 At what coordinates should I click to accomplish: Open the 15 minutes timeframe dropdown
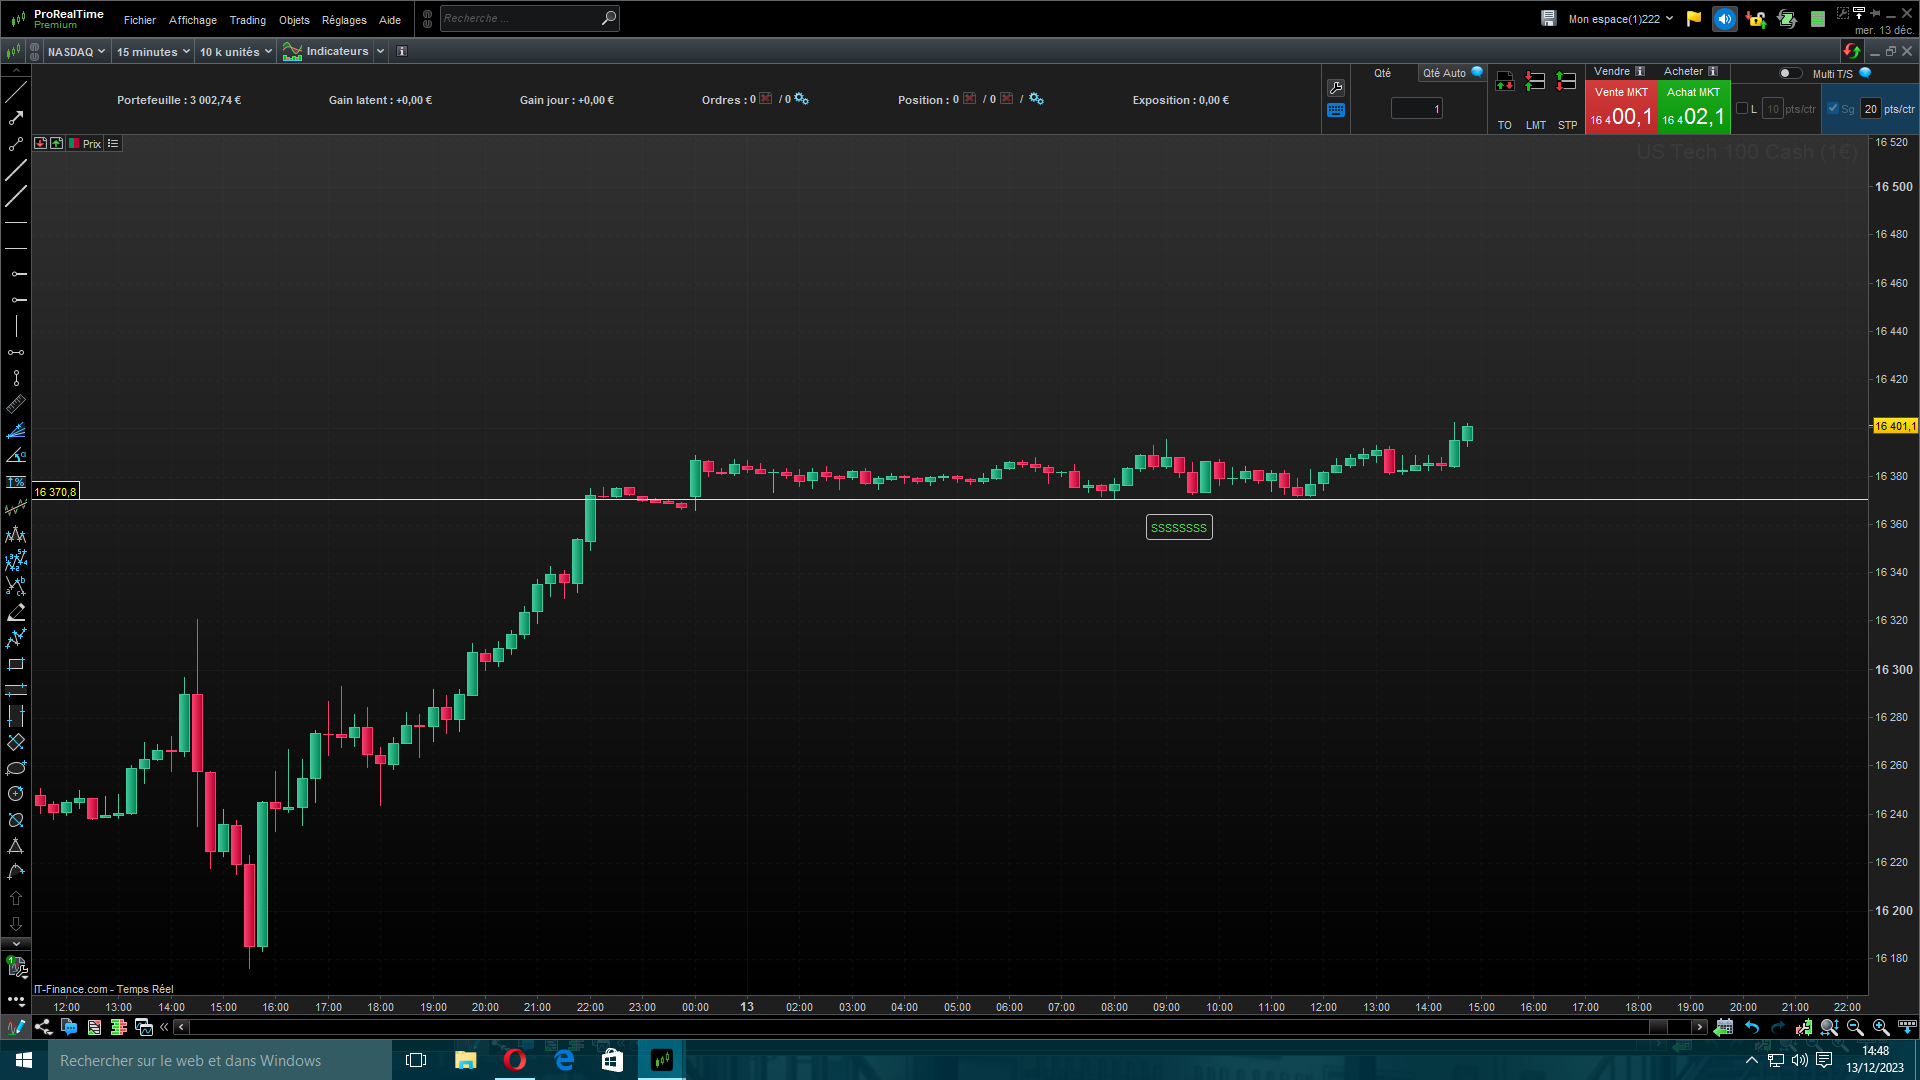pyautogui.click(x=152, y=52)
